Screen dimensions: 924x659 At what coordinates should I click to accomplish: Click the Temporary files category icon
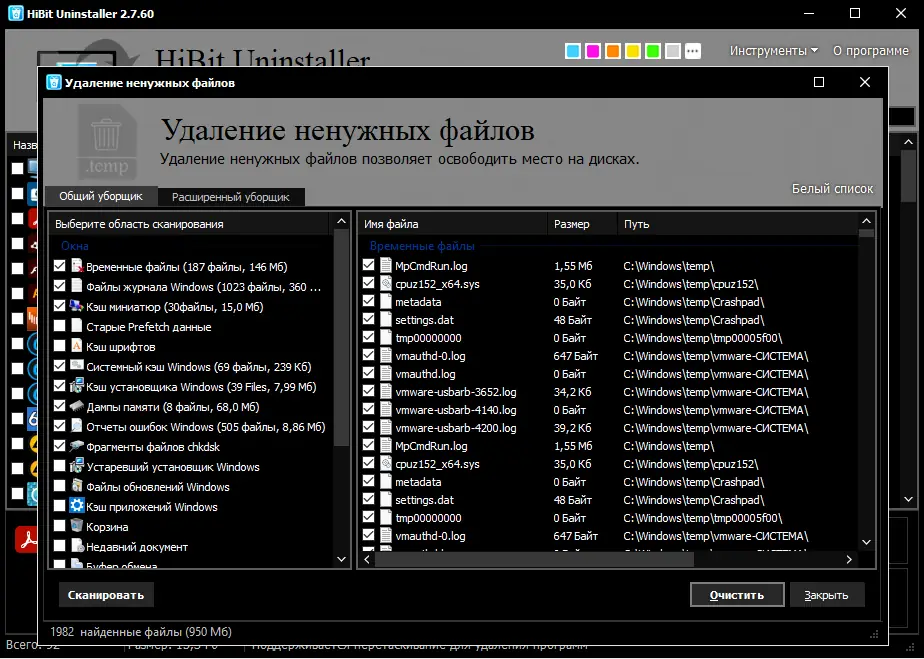point(77,266)
